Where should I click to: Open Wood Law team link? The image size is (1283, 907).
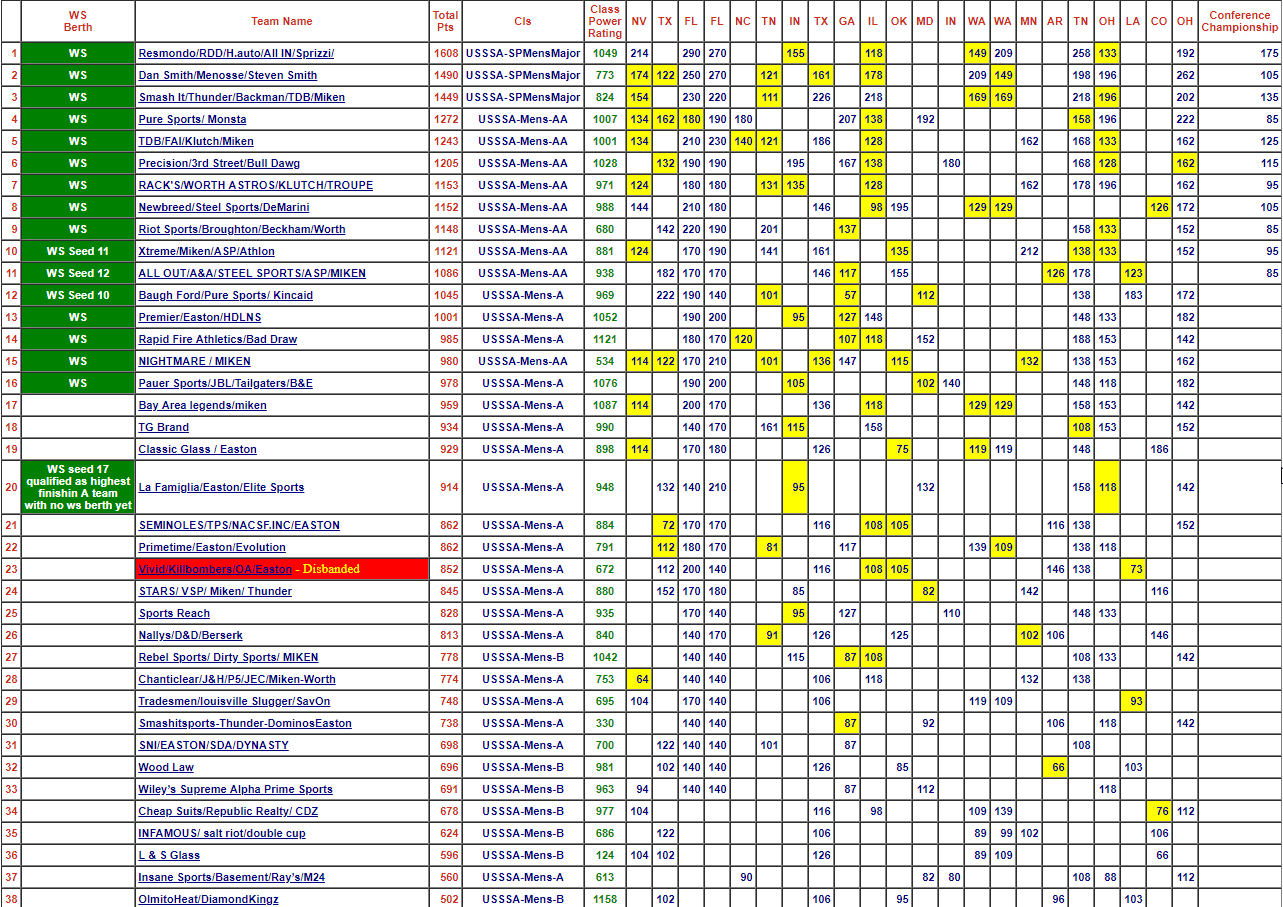click(x=166, y=767)
